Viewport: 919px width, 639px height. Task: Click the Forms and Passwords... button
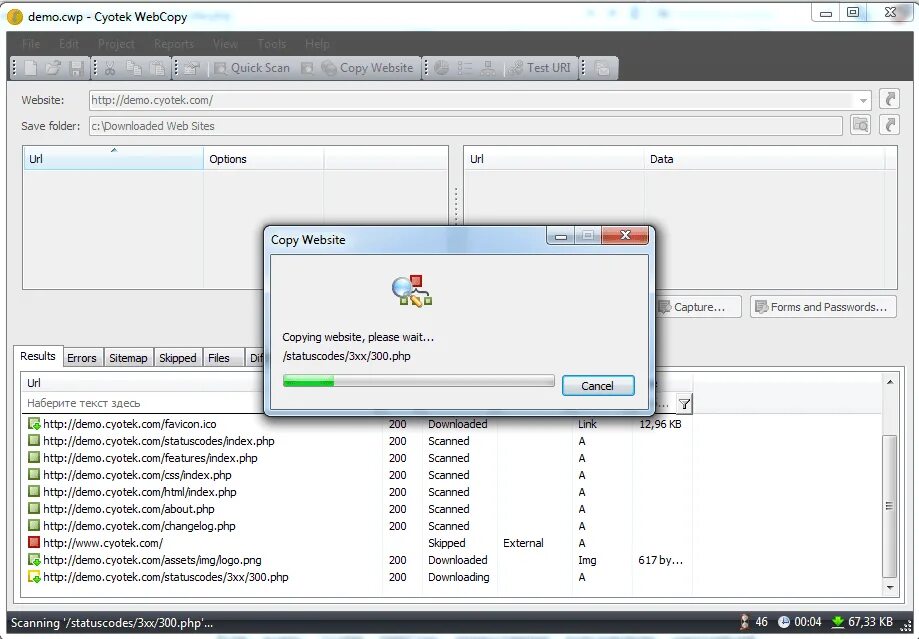[823, 307]
